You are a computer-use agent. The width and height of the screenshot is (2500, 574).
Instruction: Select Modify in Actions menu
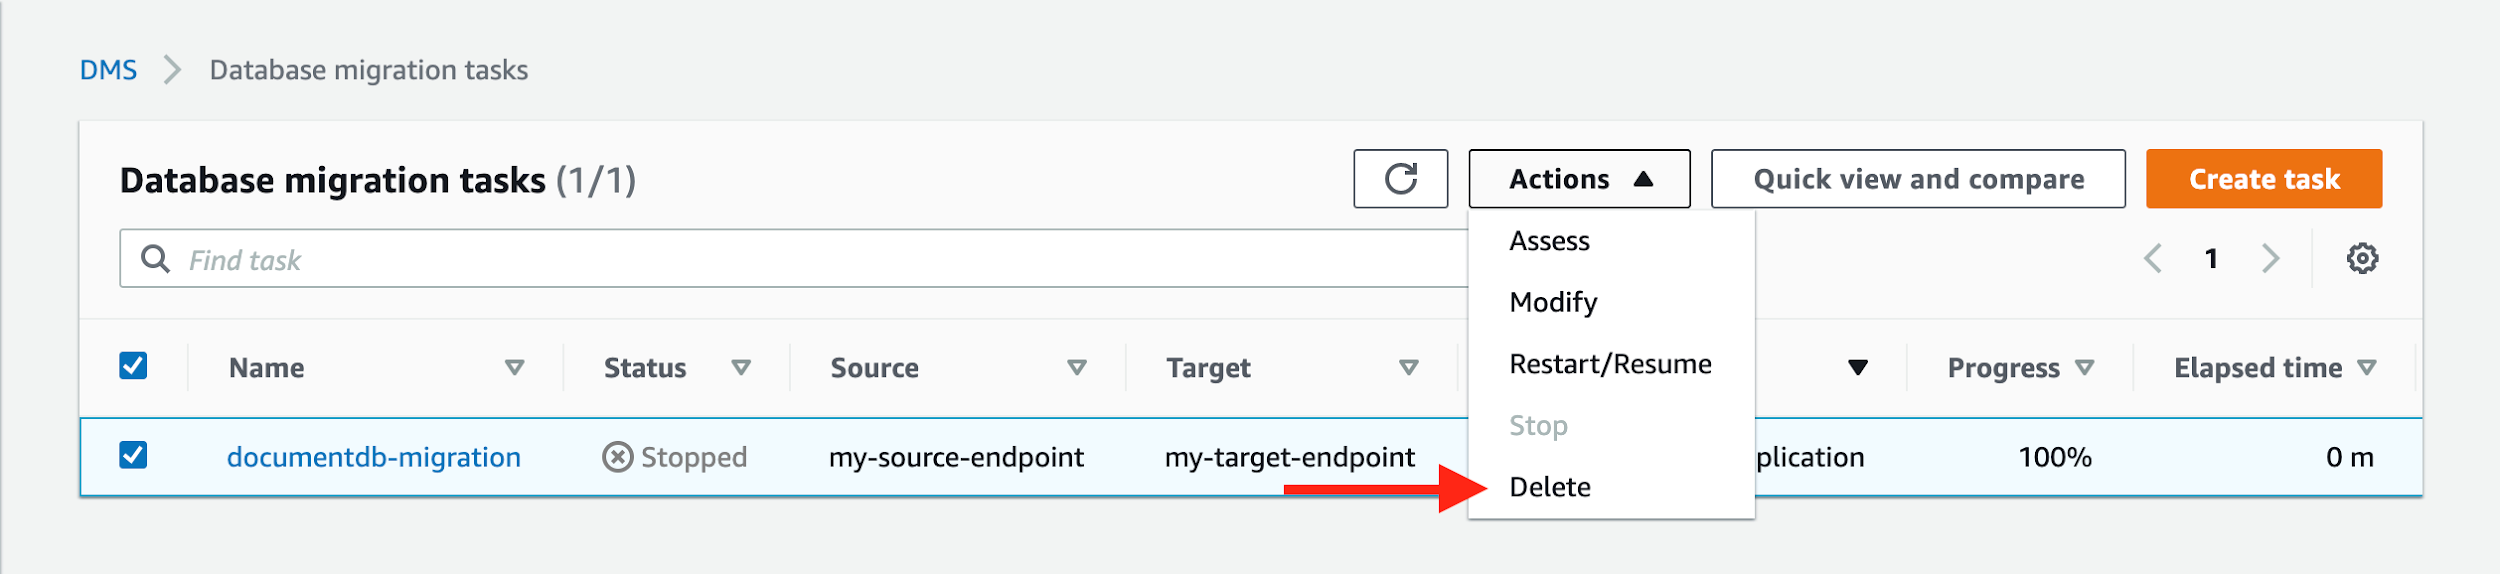coord(1553,302)
